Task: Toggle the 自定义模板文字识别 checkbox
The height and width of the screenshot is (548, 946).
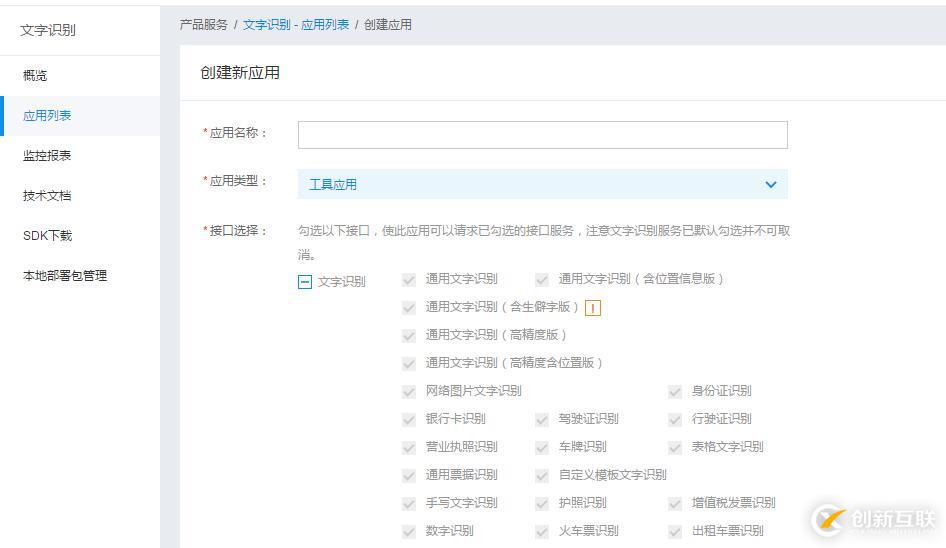Action: (542, 476)
